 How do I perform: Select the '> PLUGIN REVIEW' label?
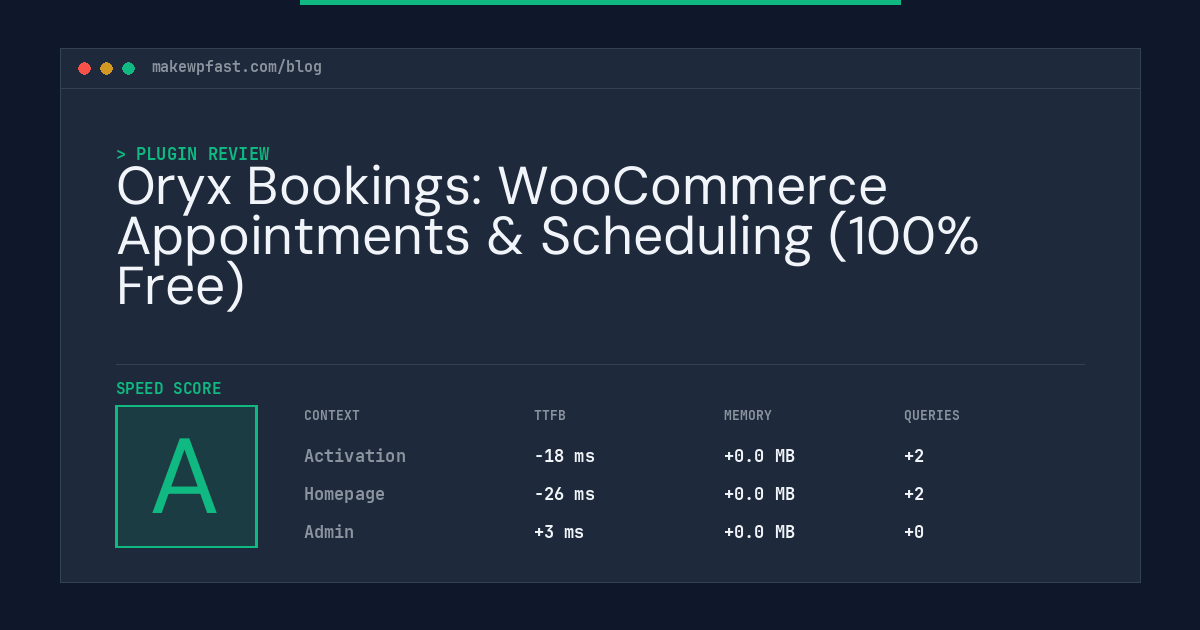192,154
